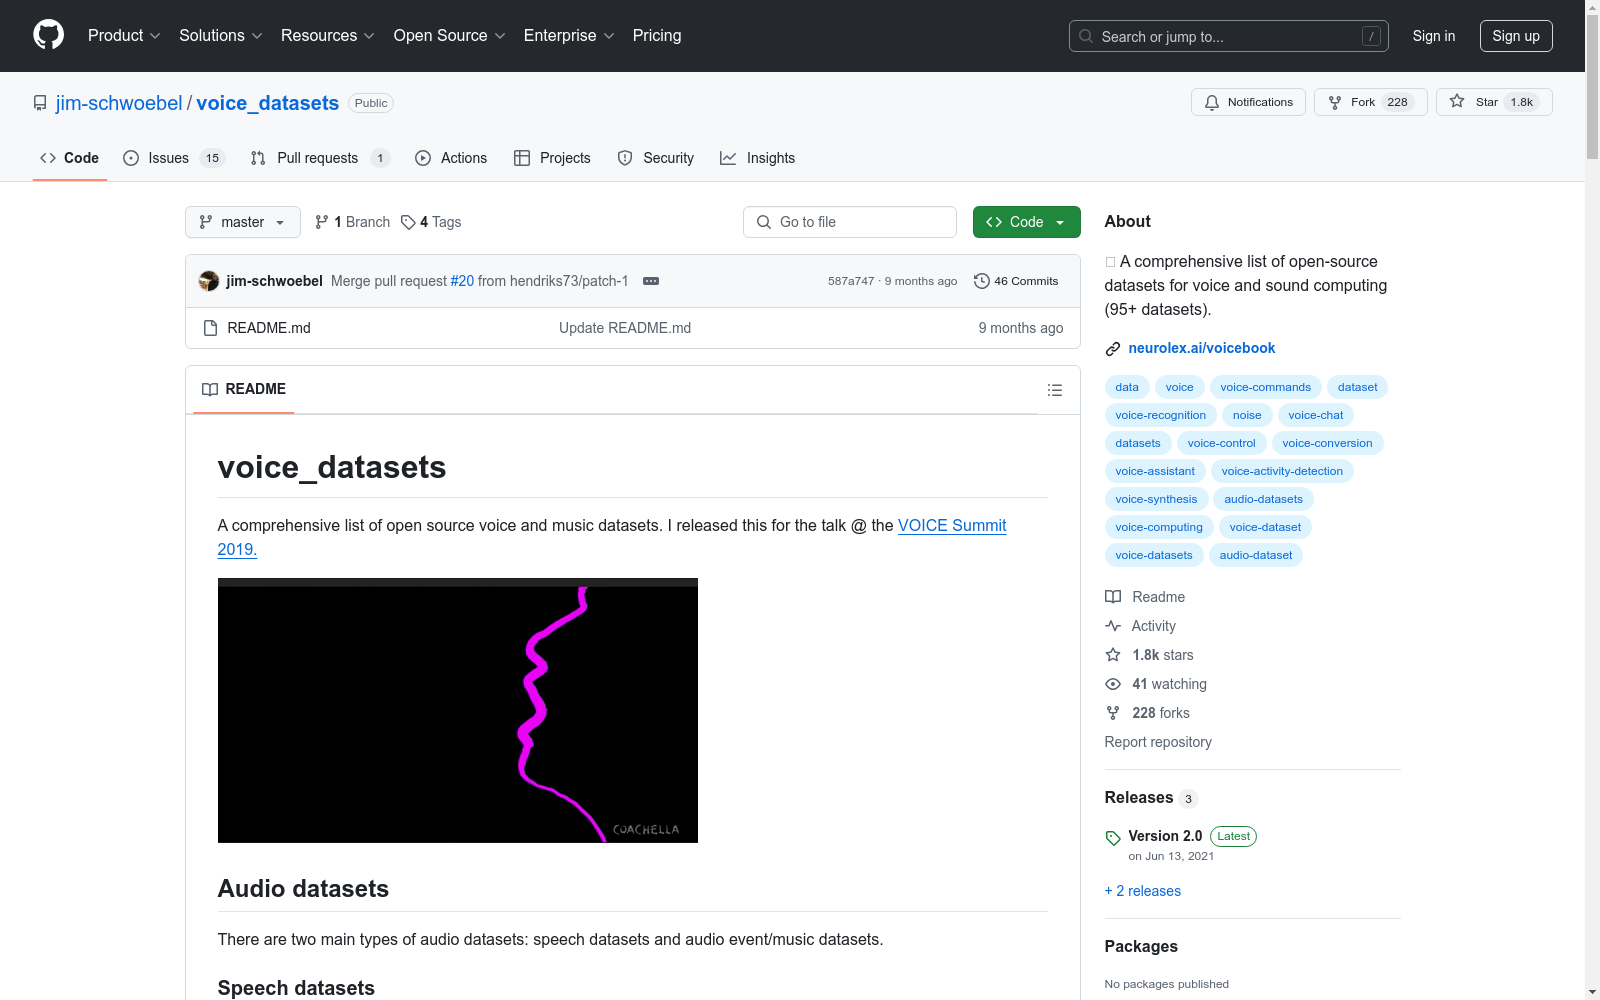Click the Fork icon

point(1335,102)
